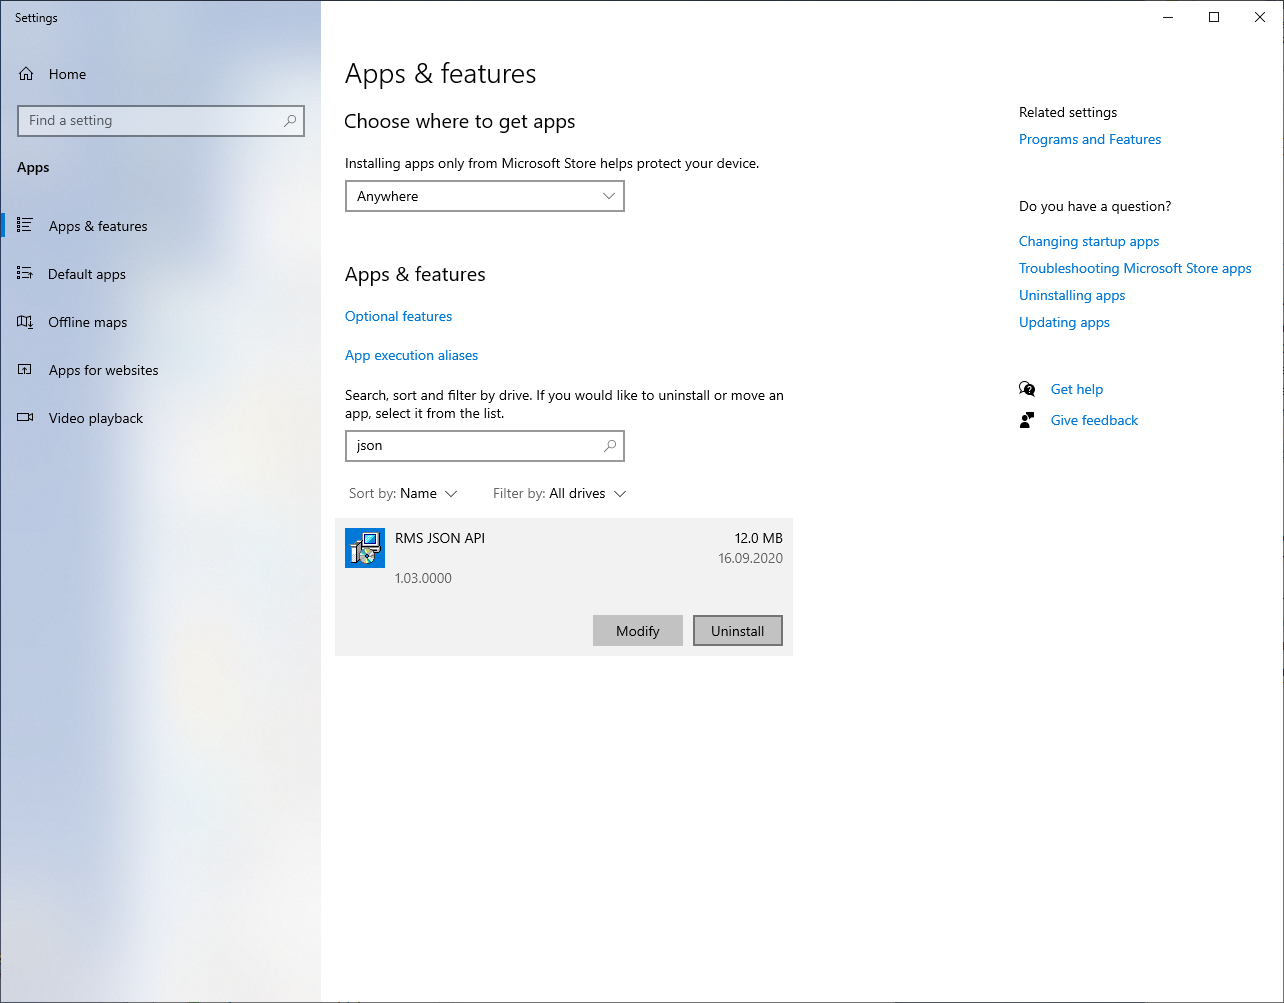The width and height of the screenshot is (1284, 1003).
Task: Click the Get help chat icon
Action: (x=1027, y=389)
